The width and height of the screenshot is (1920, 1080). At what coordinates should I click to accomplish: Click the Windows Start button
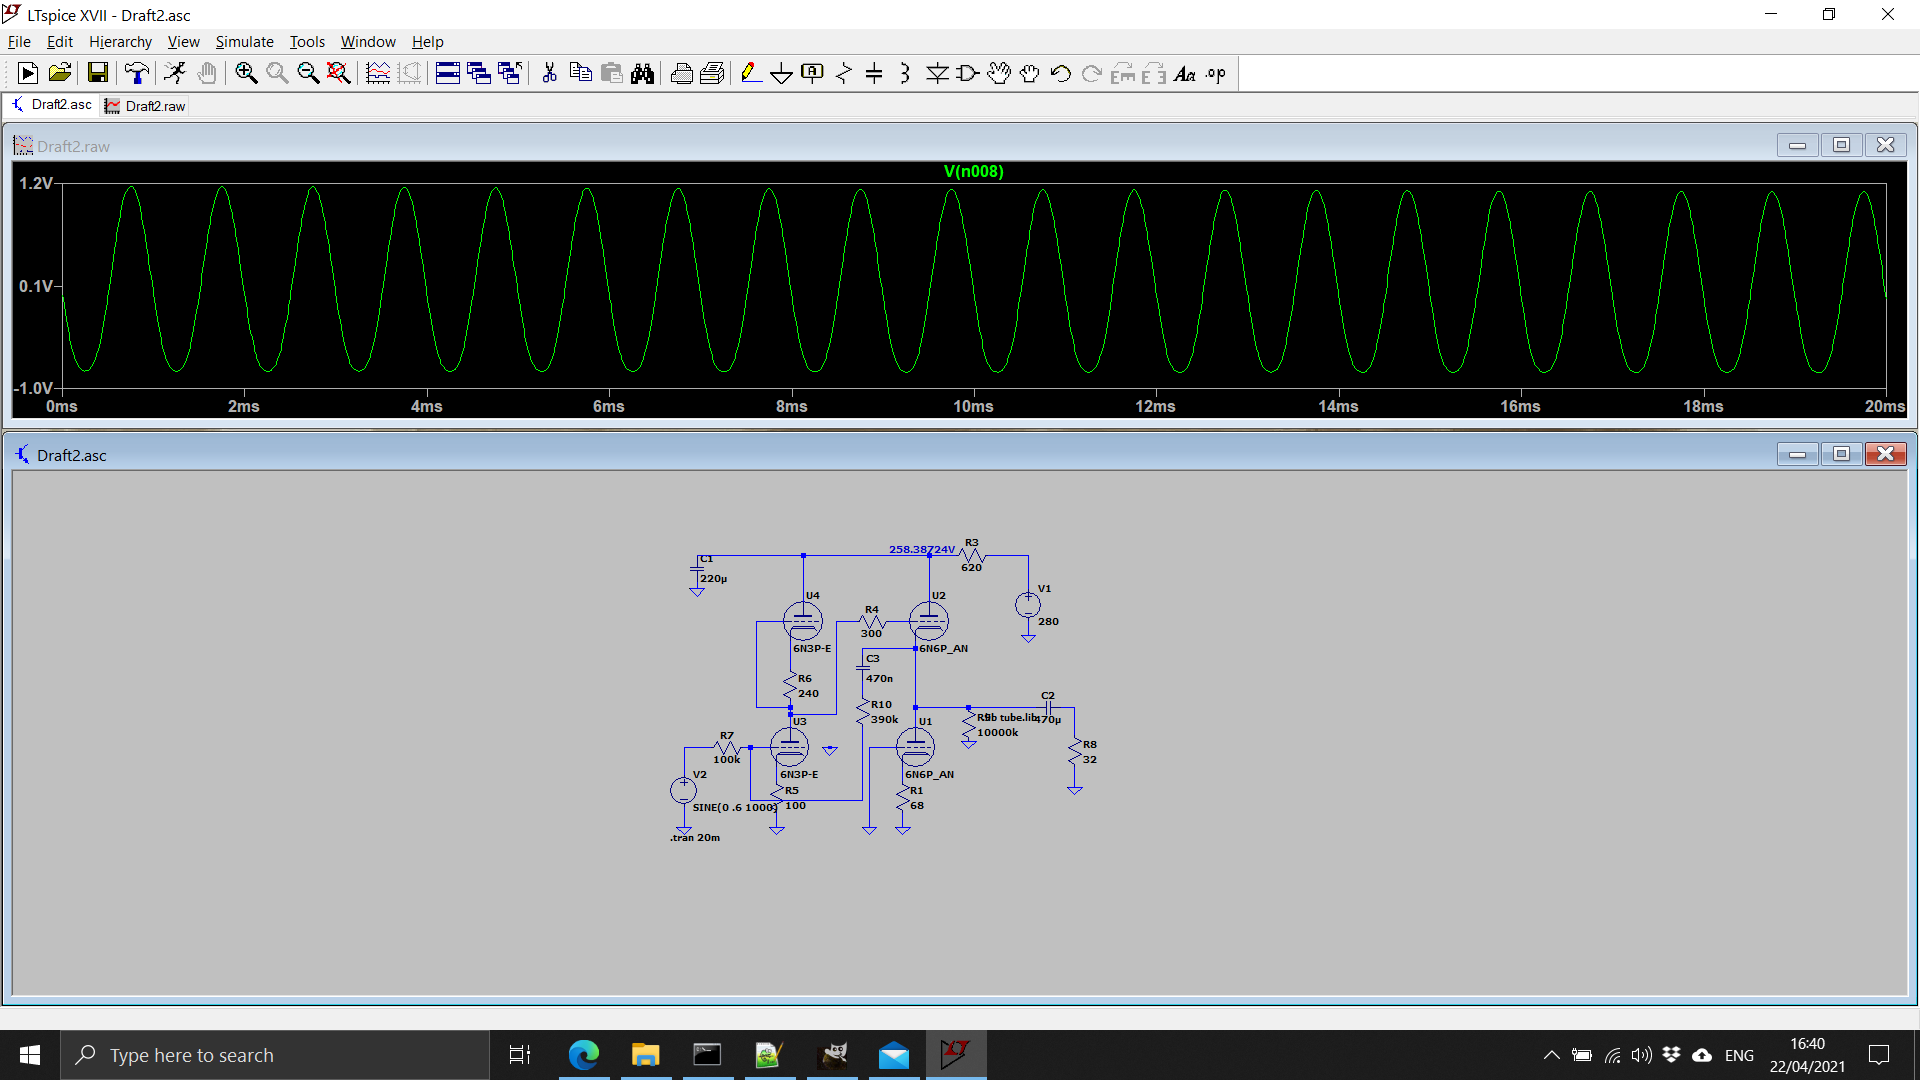click(x=30, y=1055)
